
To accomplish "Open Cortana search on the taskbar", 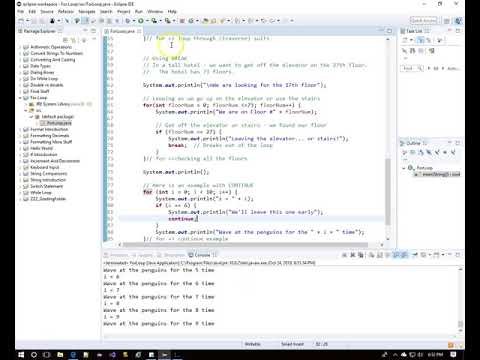I will pos(34,355).
